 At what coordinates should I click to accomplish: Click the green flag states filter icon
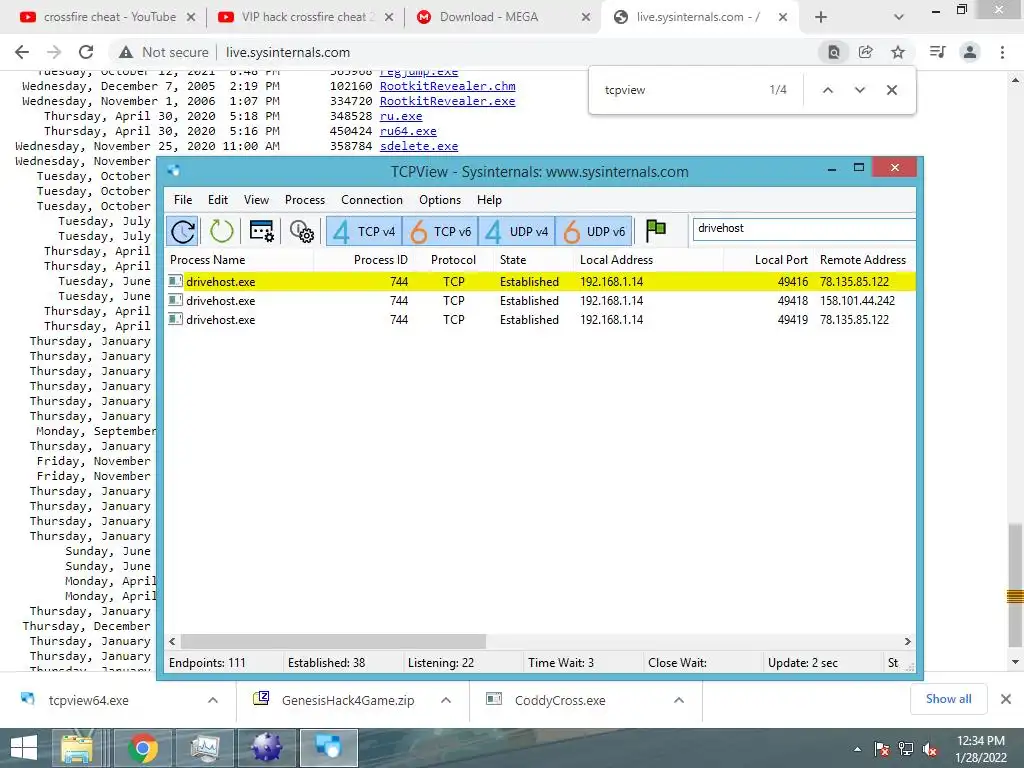click(x=656, y=231)
